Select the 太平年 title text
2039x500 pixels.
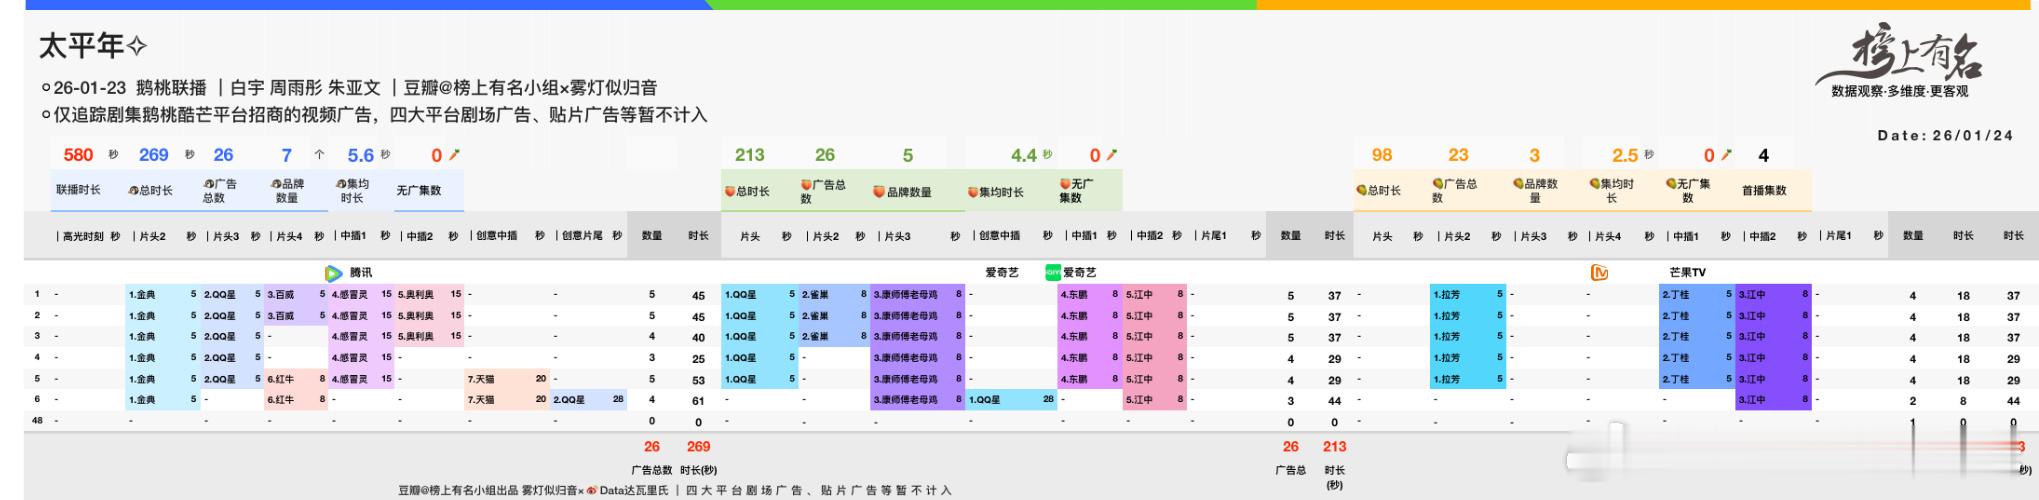click(81, 46)
